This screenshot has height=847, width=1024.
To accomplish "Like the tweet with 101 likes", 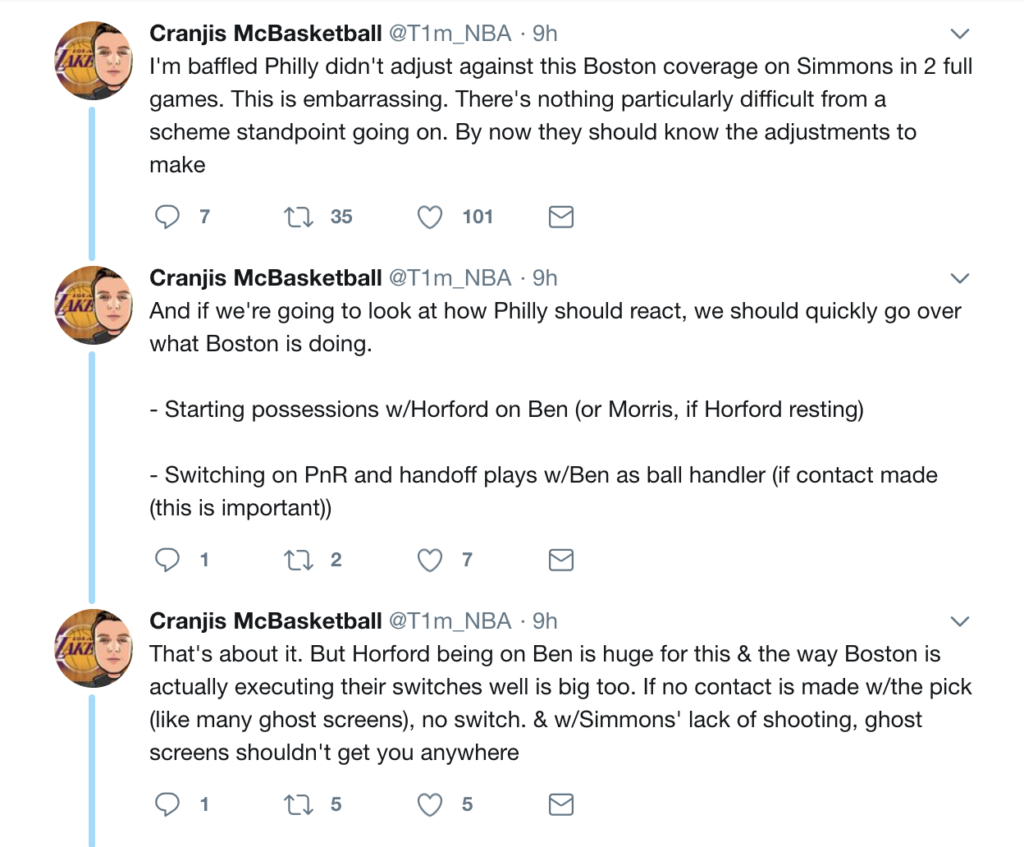I will (430, 216).
